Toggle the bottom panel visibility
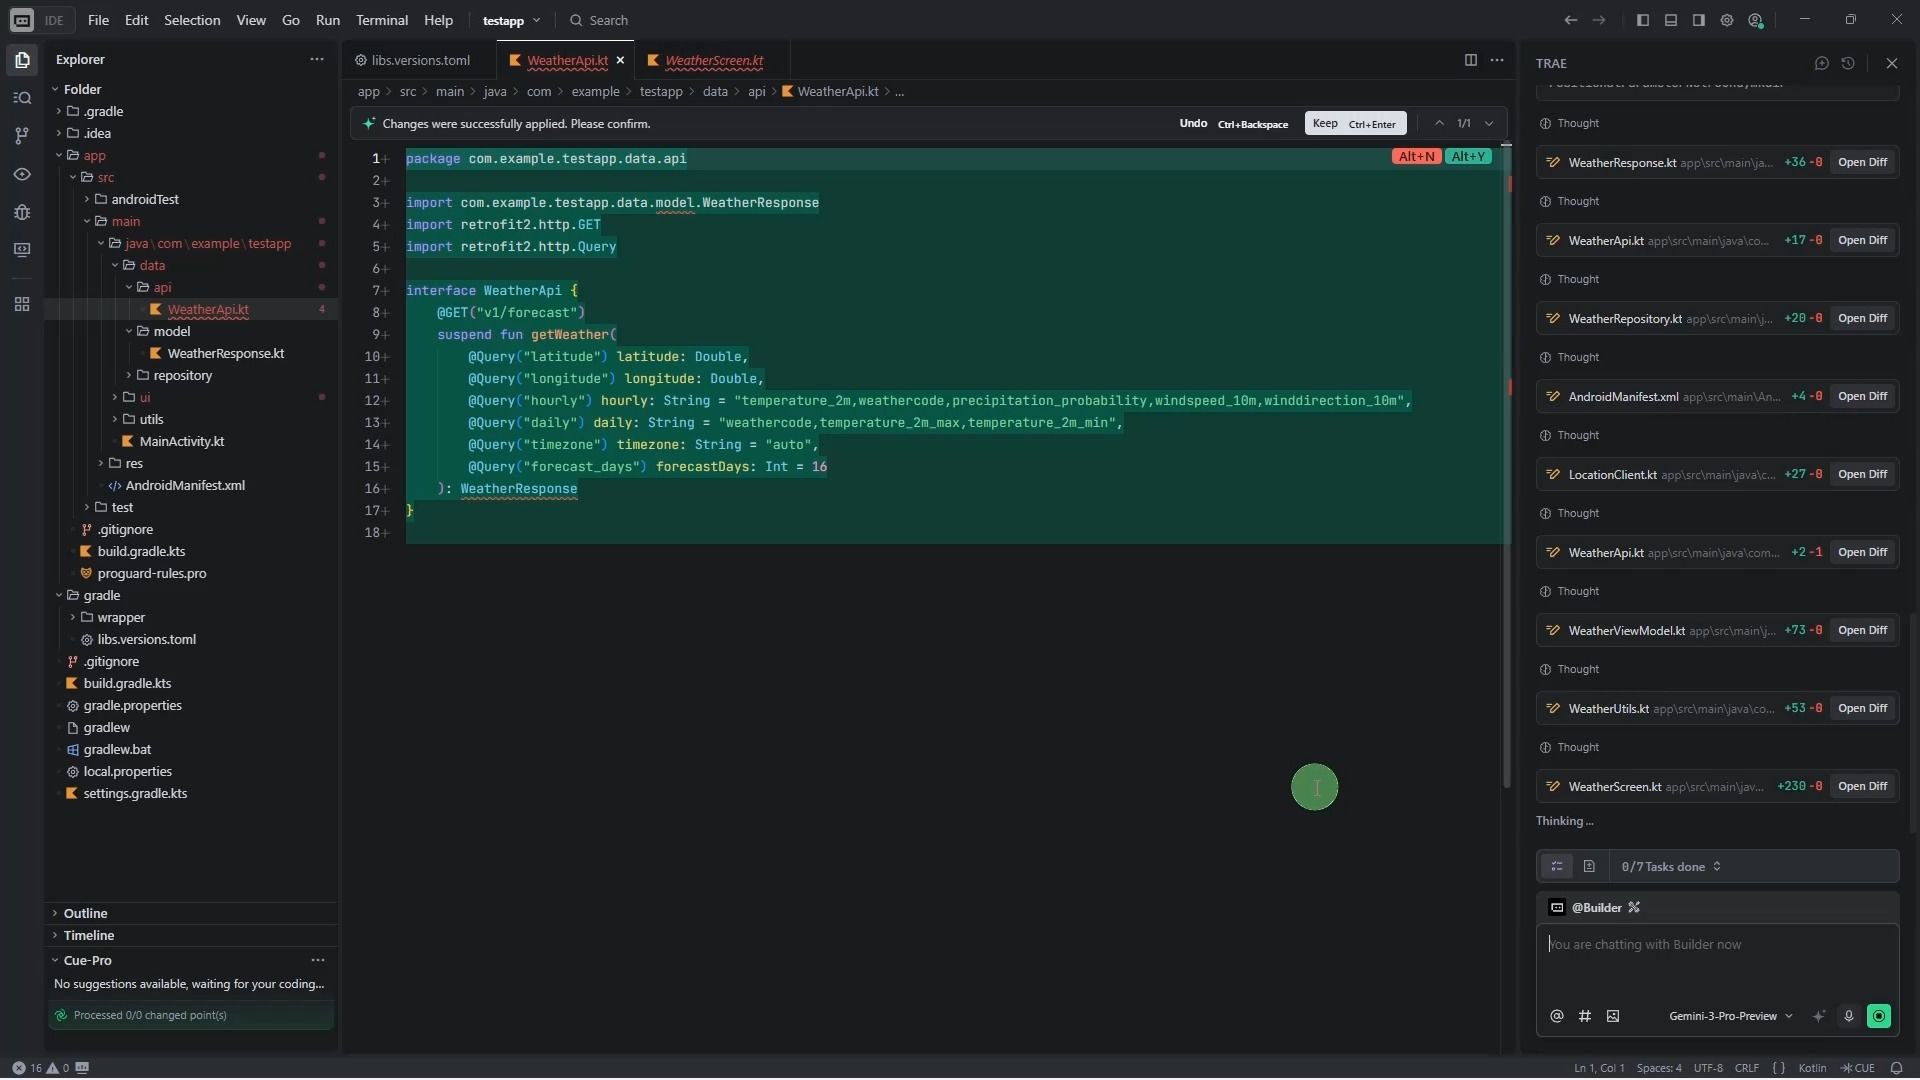 tap(1670, 20)
